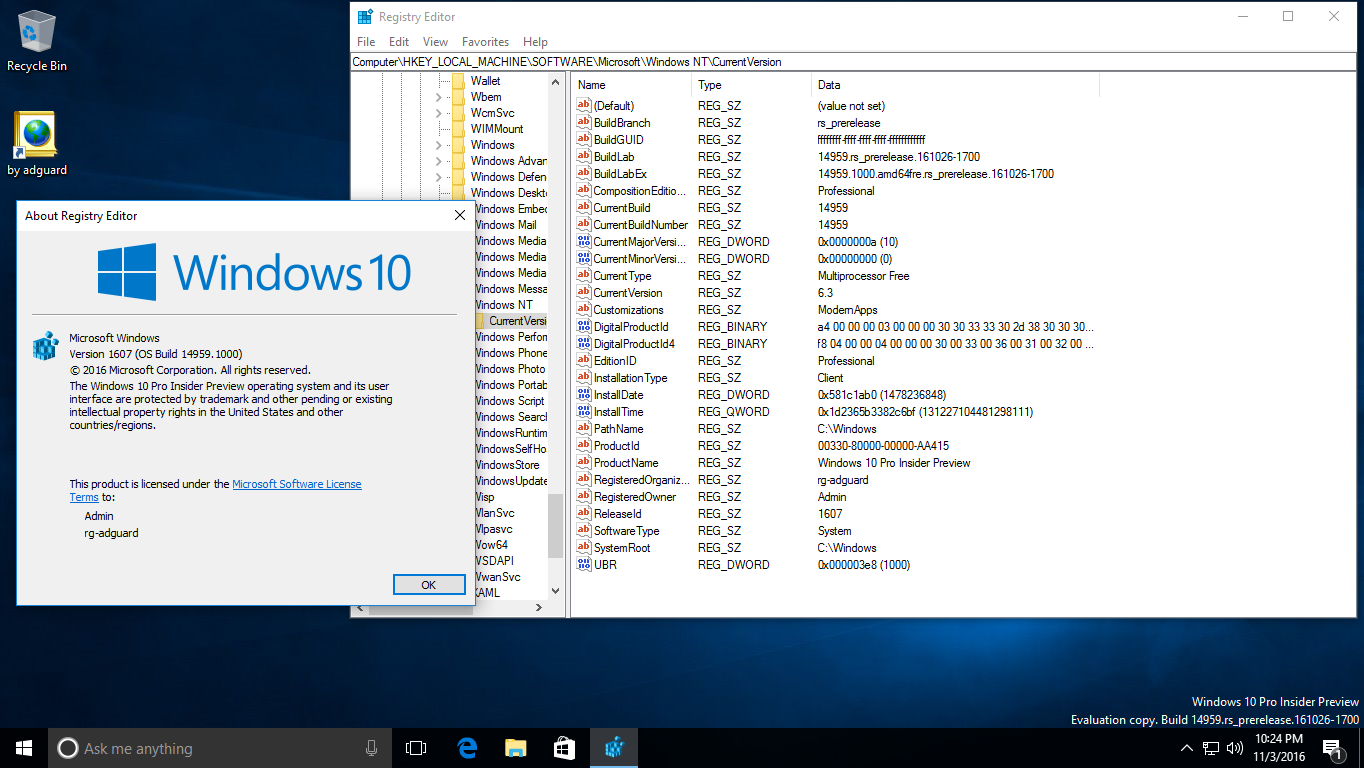The image size is (1364, 768).
Task: Click OK in About Registry Editor dialog
Action: click(x=429, y=585)
